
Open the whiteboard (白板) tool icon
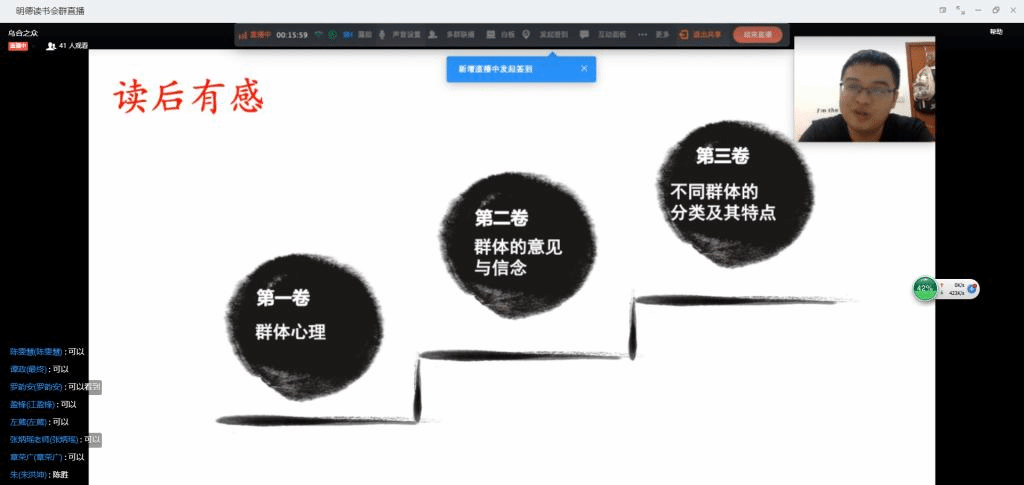(491, 34)
